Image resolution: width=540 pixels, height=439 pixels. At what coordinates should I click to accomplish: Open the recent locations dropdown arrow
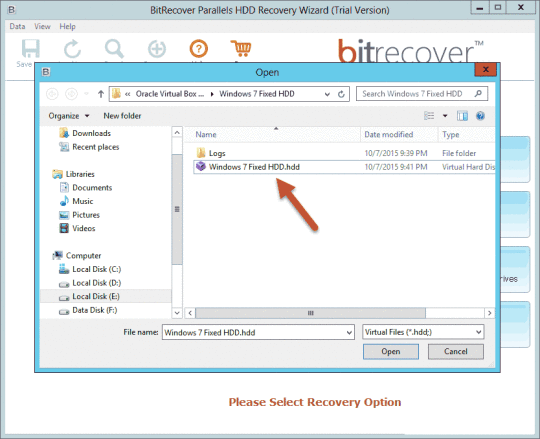pos(86,94)
